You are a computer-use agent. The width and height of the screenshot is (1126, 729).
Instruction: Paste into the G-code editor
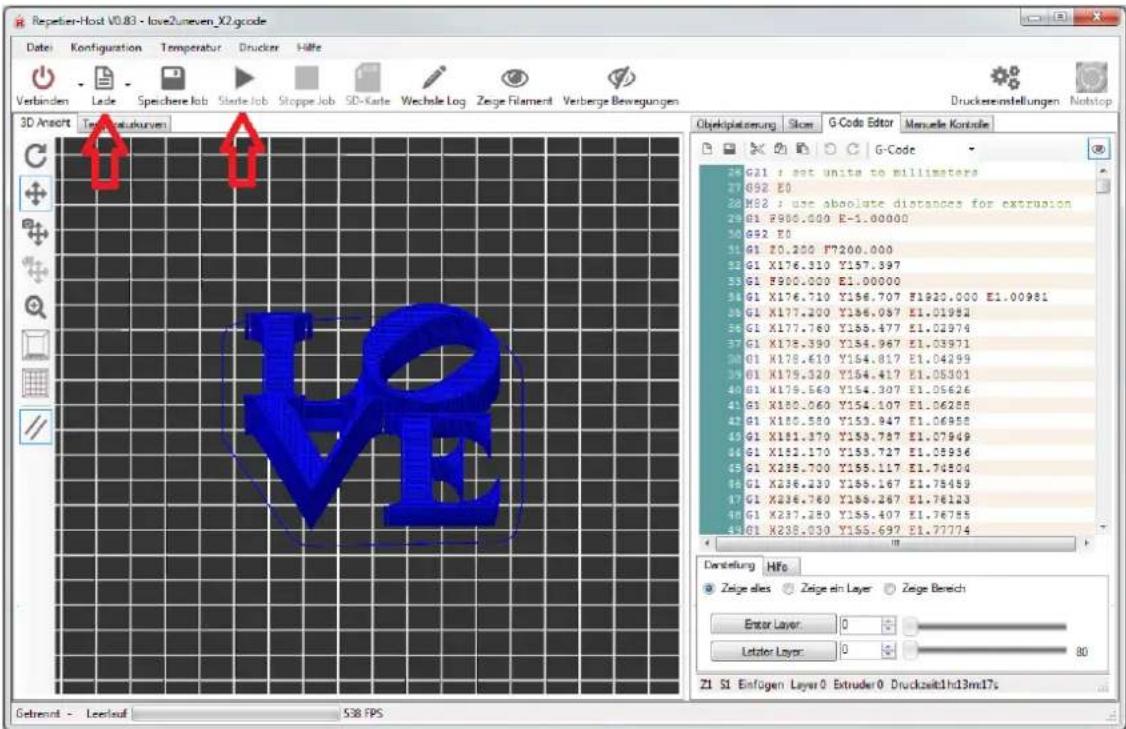click(802, 149)
